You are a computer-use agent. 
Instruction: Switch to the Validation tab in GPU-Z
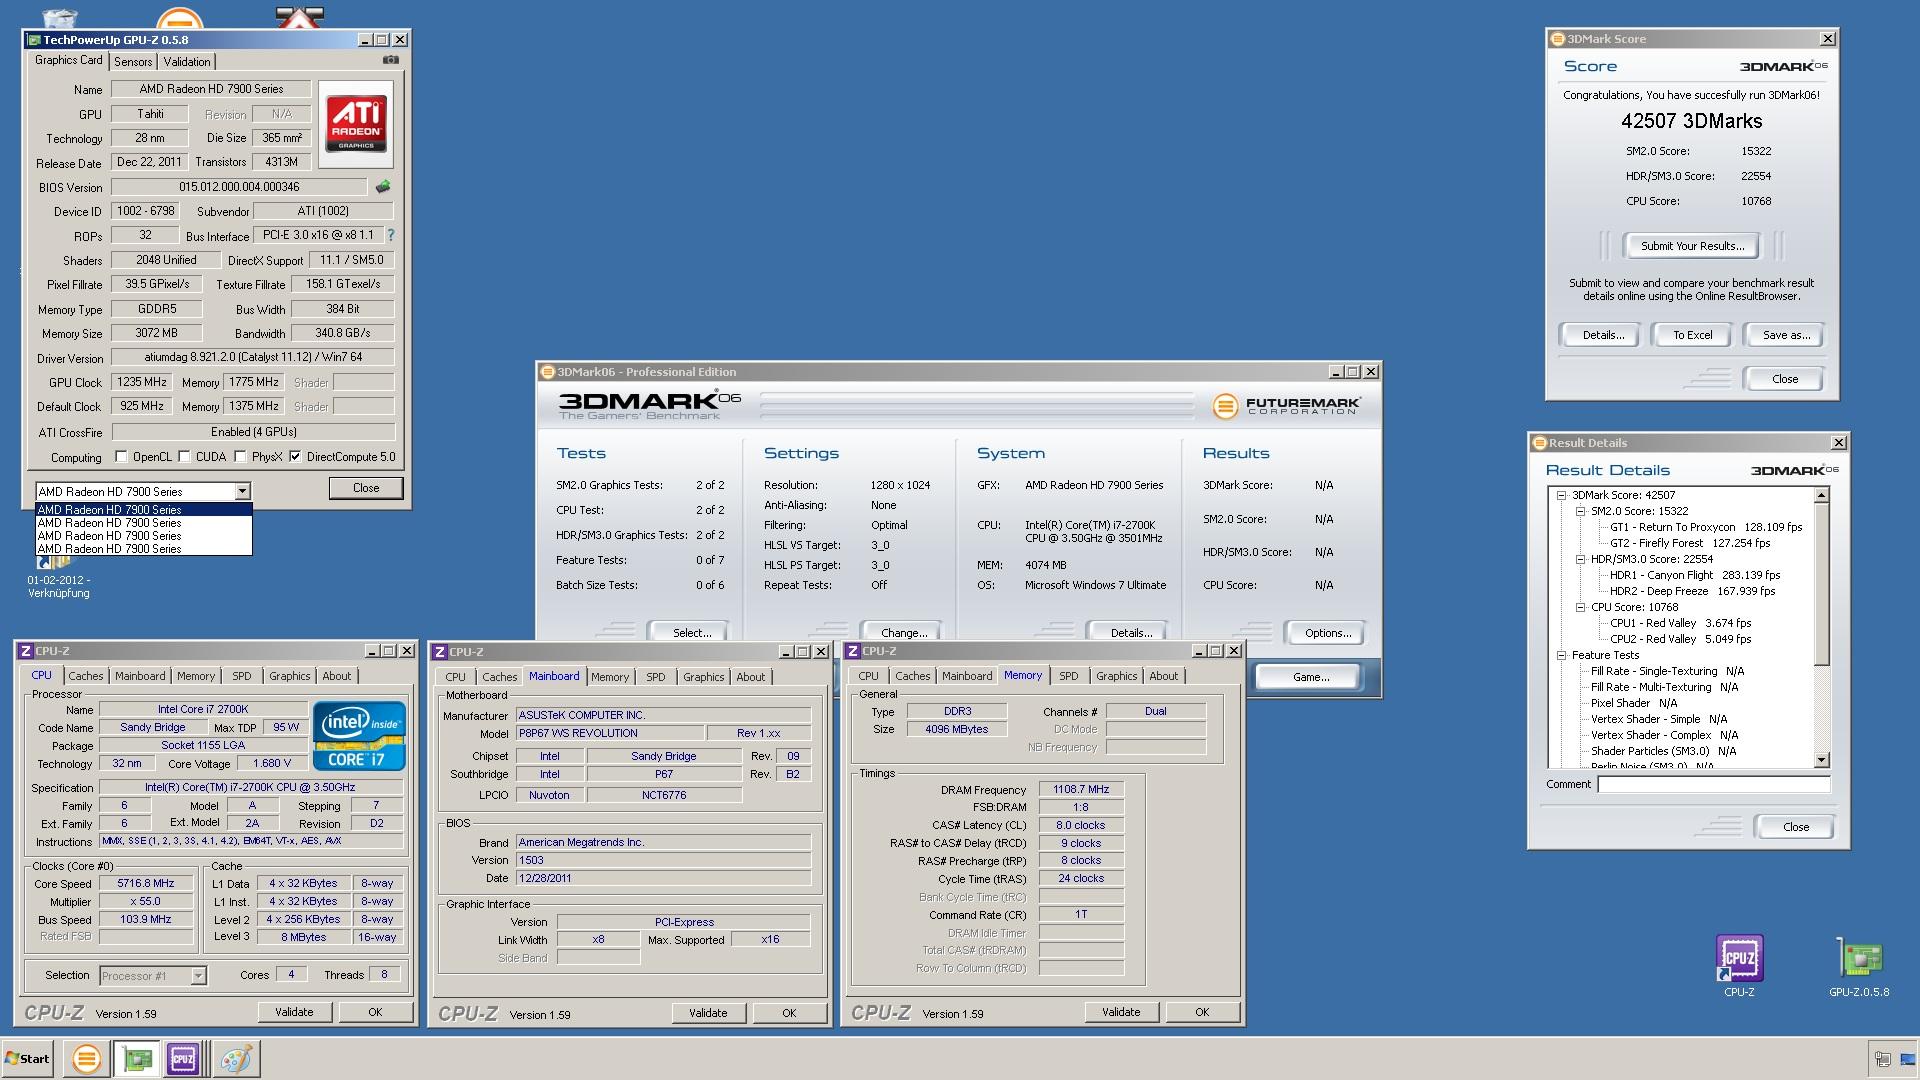187,62
